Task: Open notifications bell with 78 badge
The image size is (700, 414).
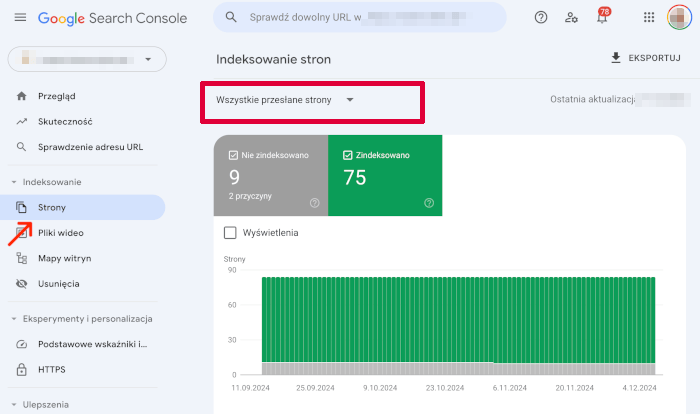Action: click(x=602, y=16)
